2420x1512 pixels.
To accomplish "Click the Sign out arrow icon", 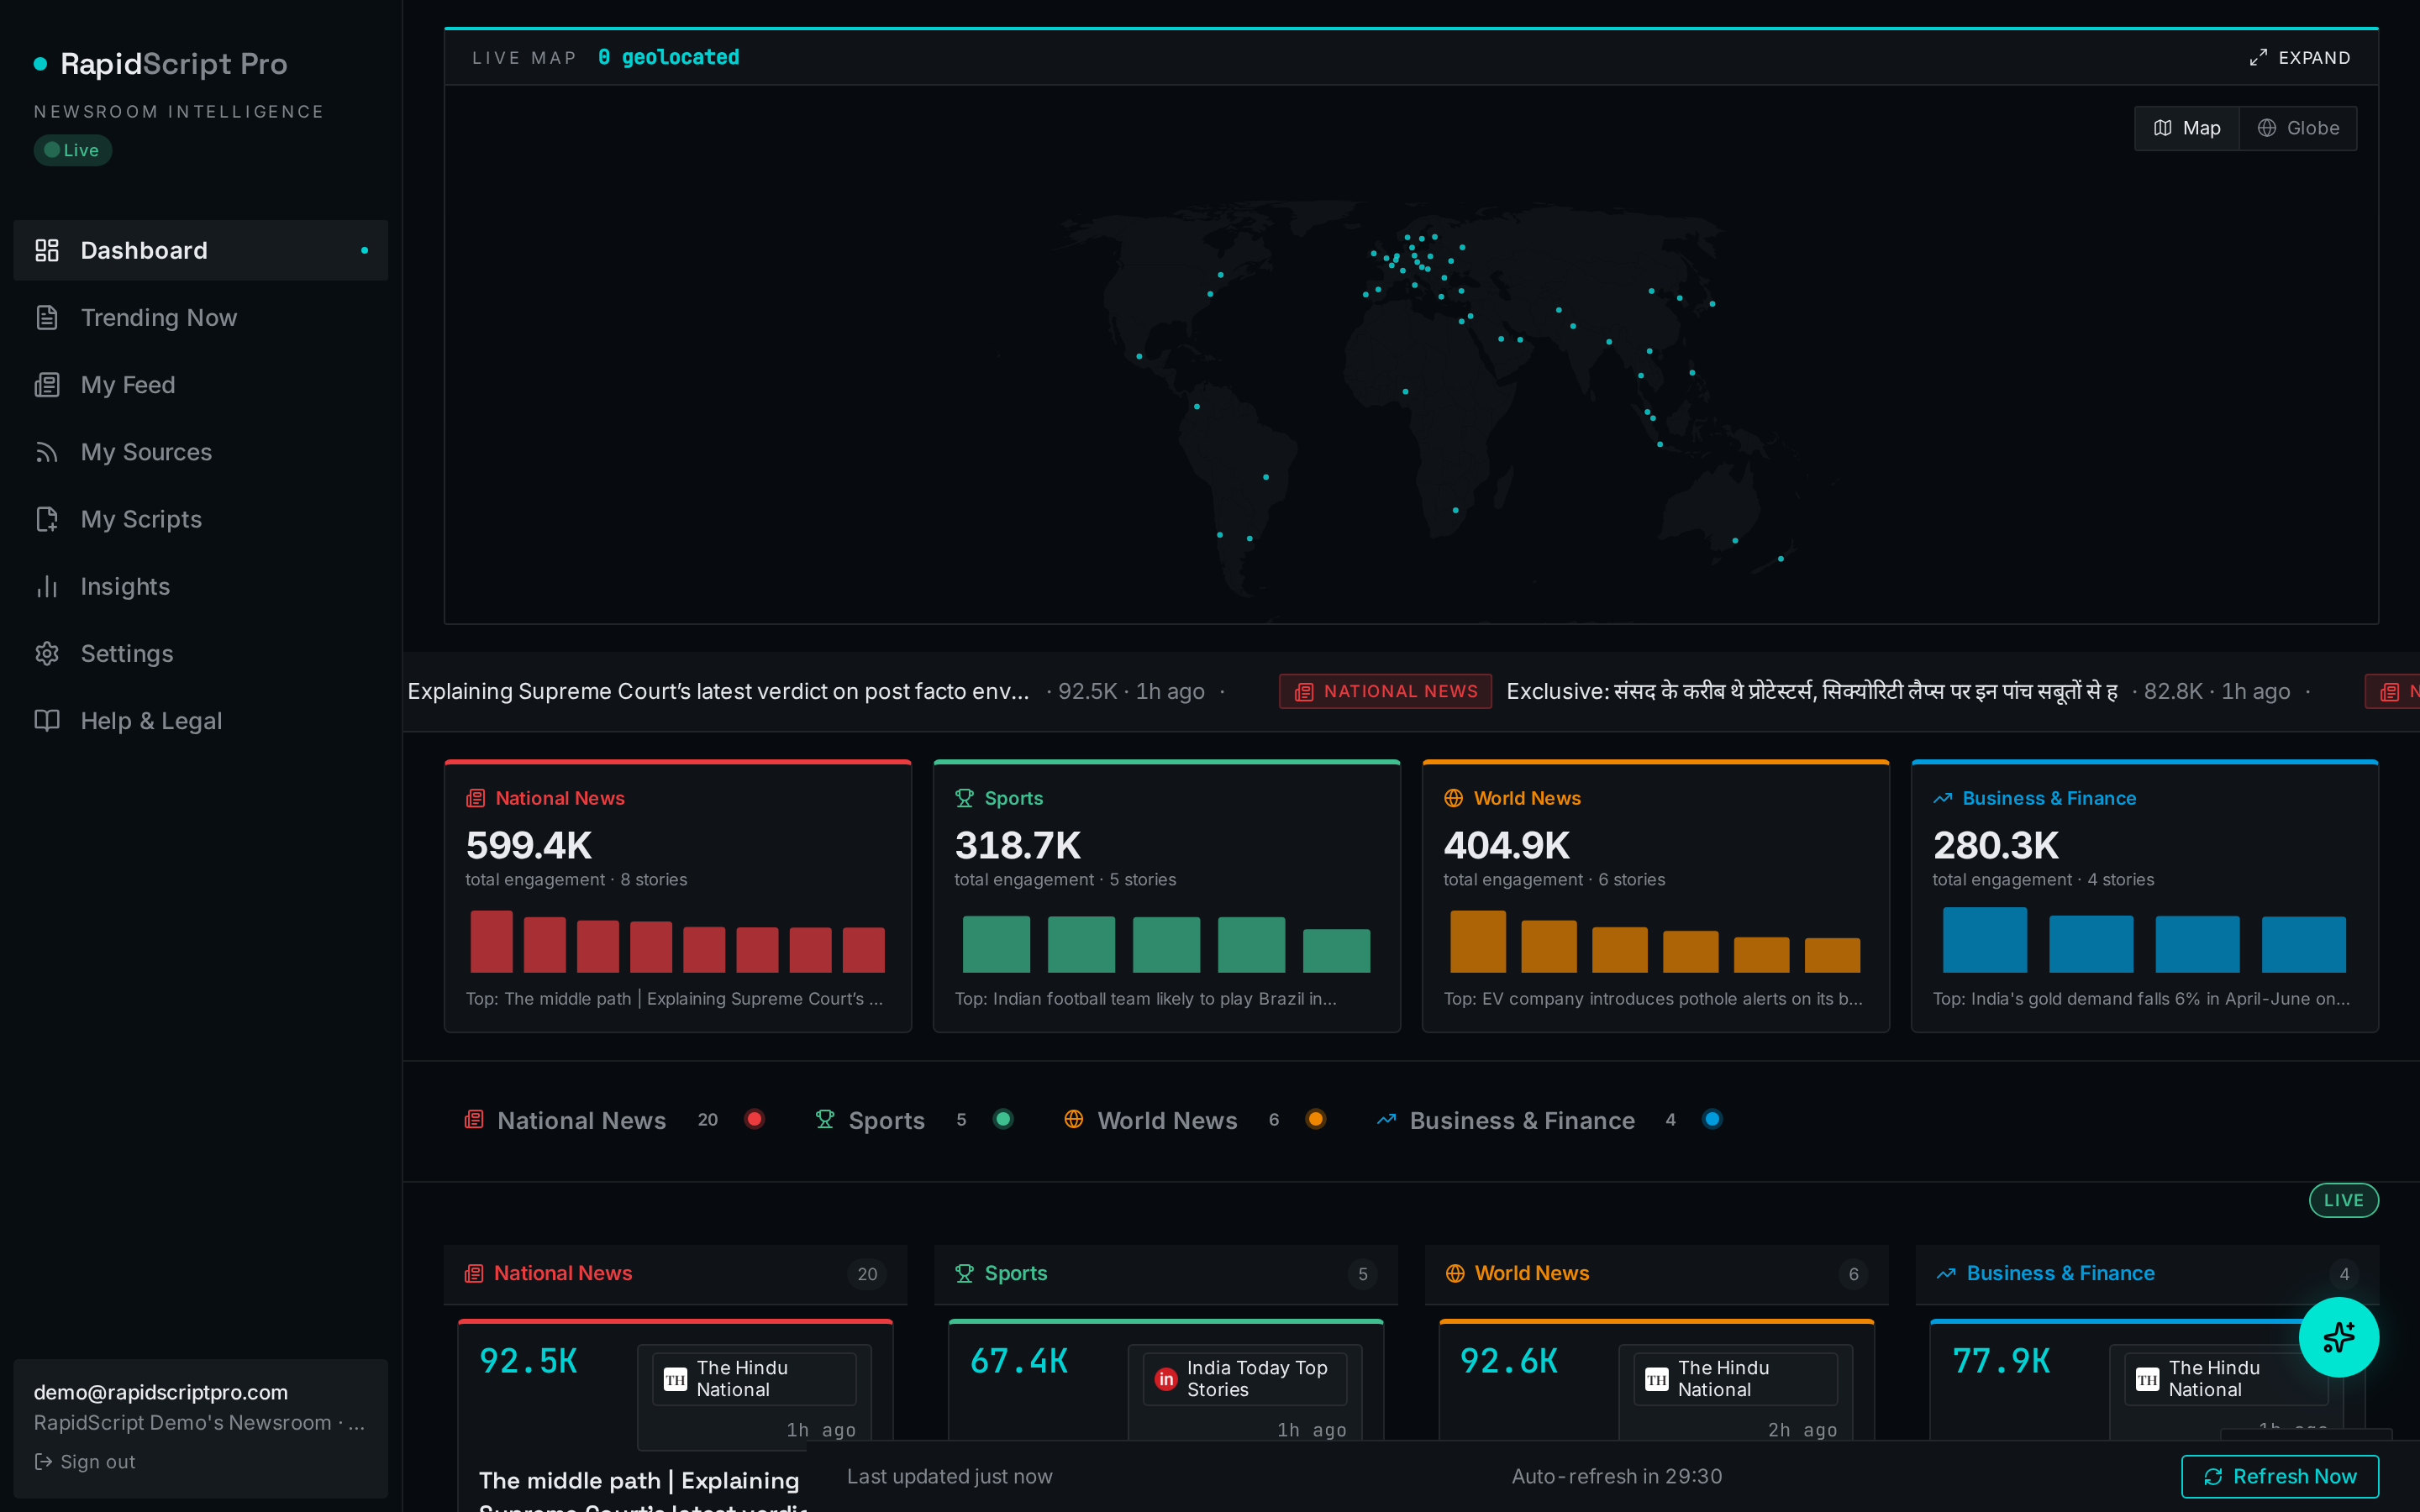I will (x=43, y=1461).
